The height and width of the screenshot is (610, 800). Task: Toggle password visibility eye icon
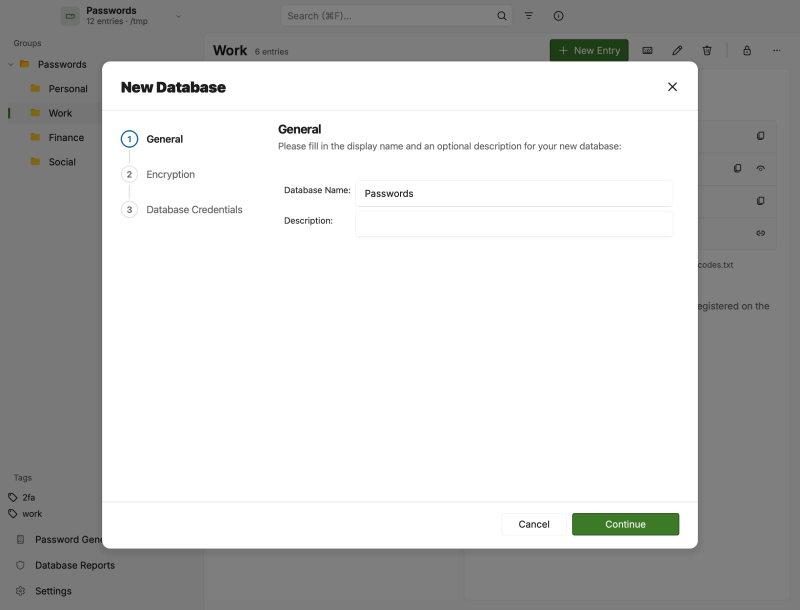click(x=760, y=168)
